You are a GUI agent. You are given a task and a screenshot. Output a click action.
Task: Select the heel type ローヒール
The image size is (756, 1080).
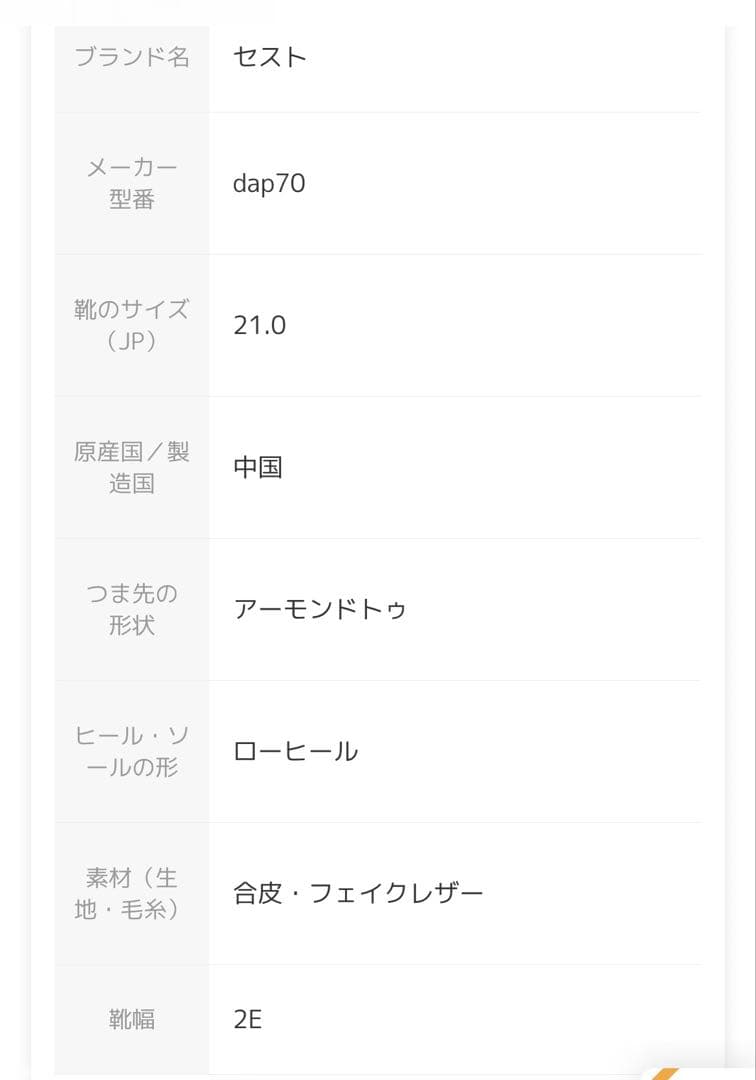tap(295, 751)
